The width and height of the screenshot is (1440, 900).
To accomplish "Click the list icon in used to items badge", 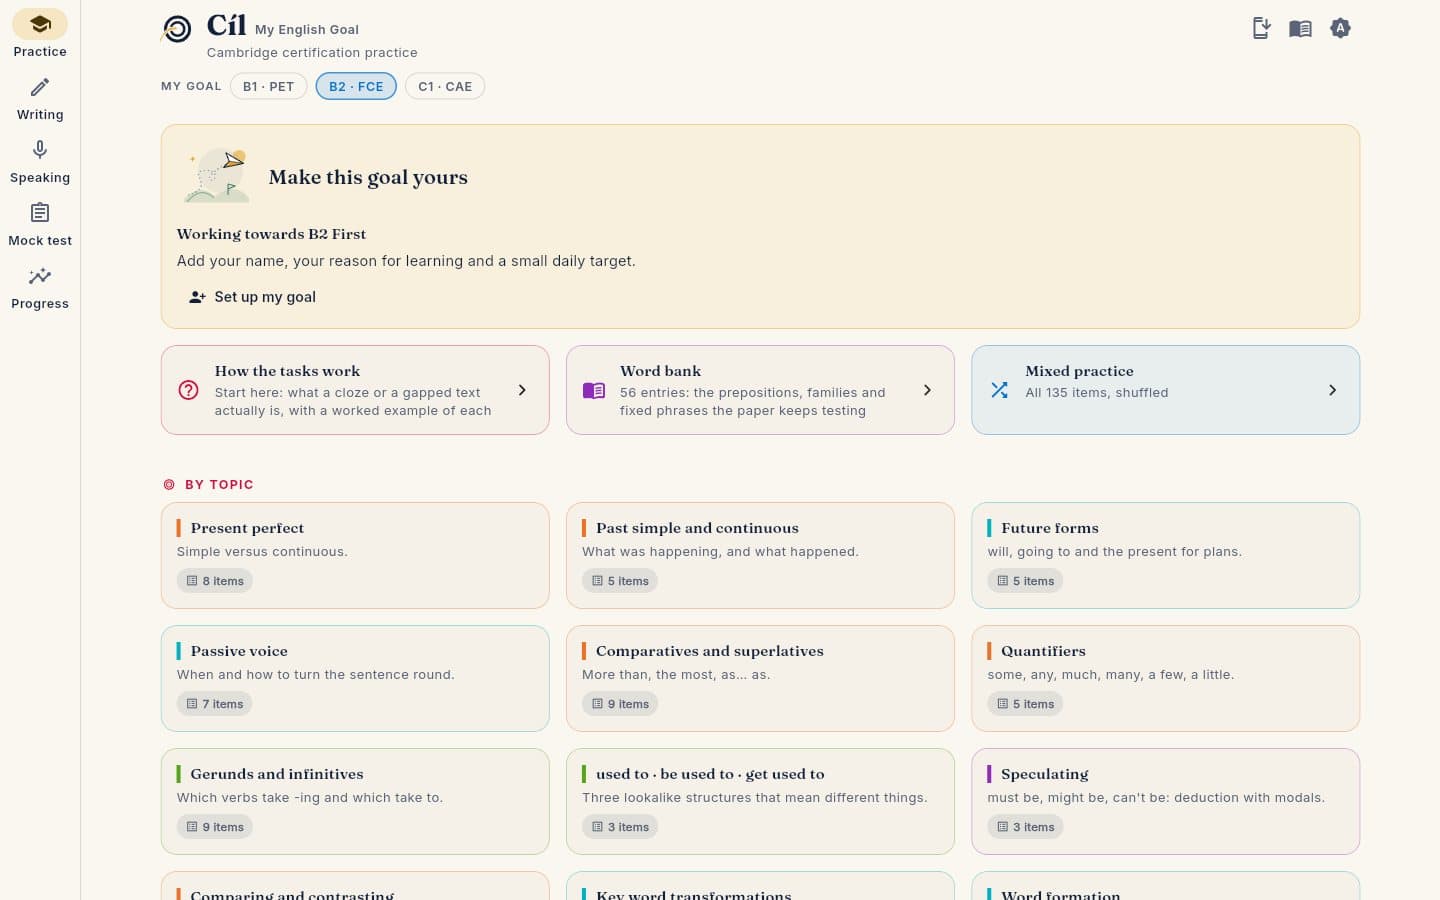I will tap(597, 827).
